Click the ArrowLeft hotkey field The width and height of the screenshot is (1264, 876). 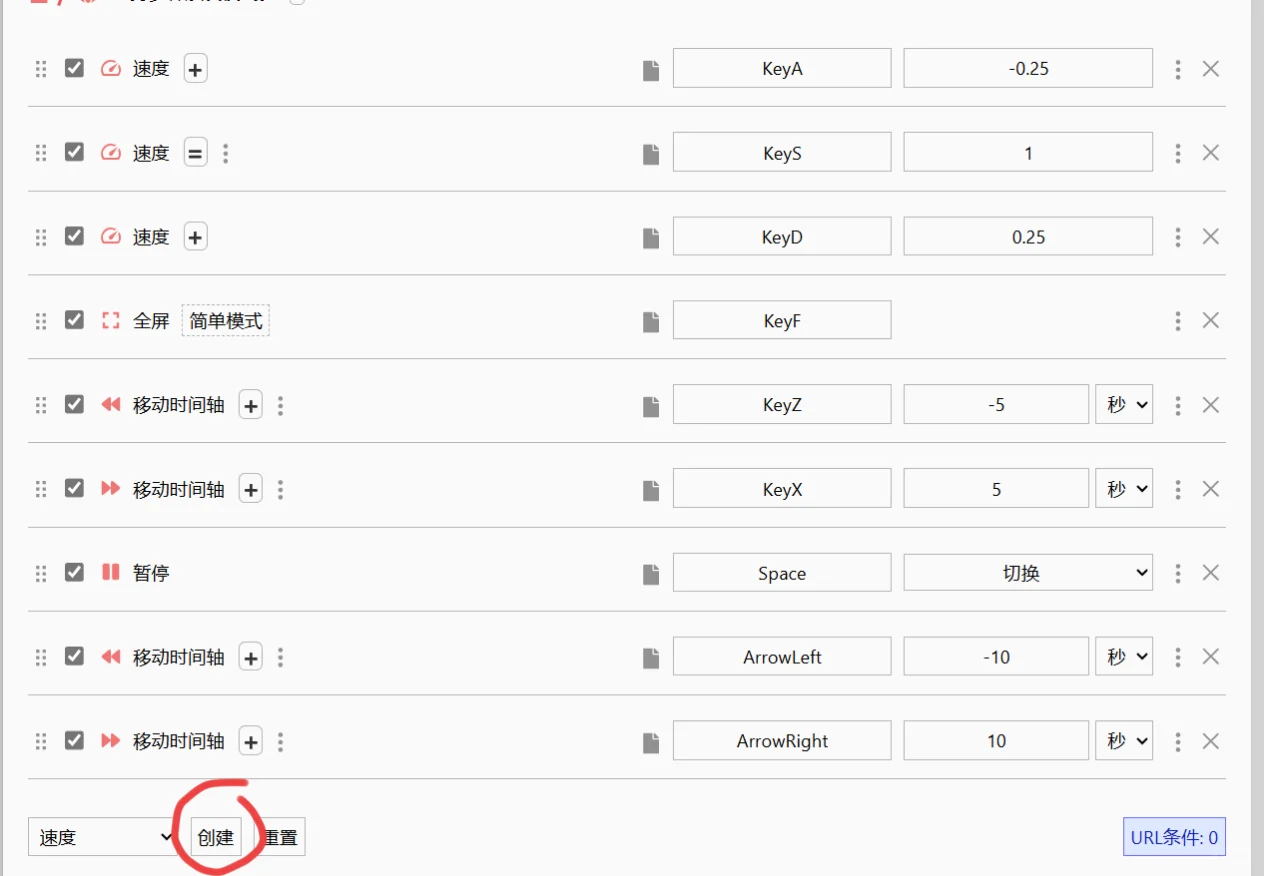click(782, 657)
